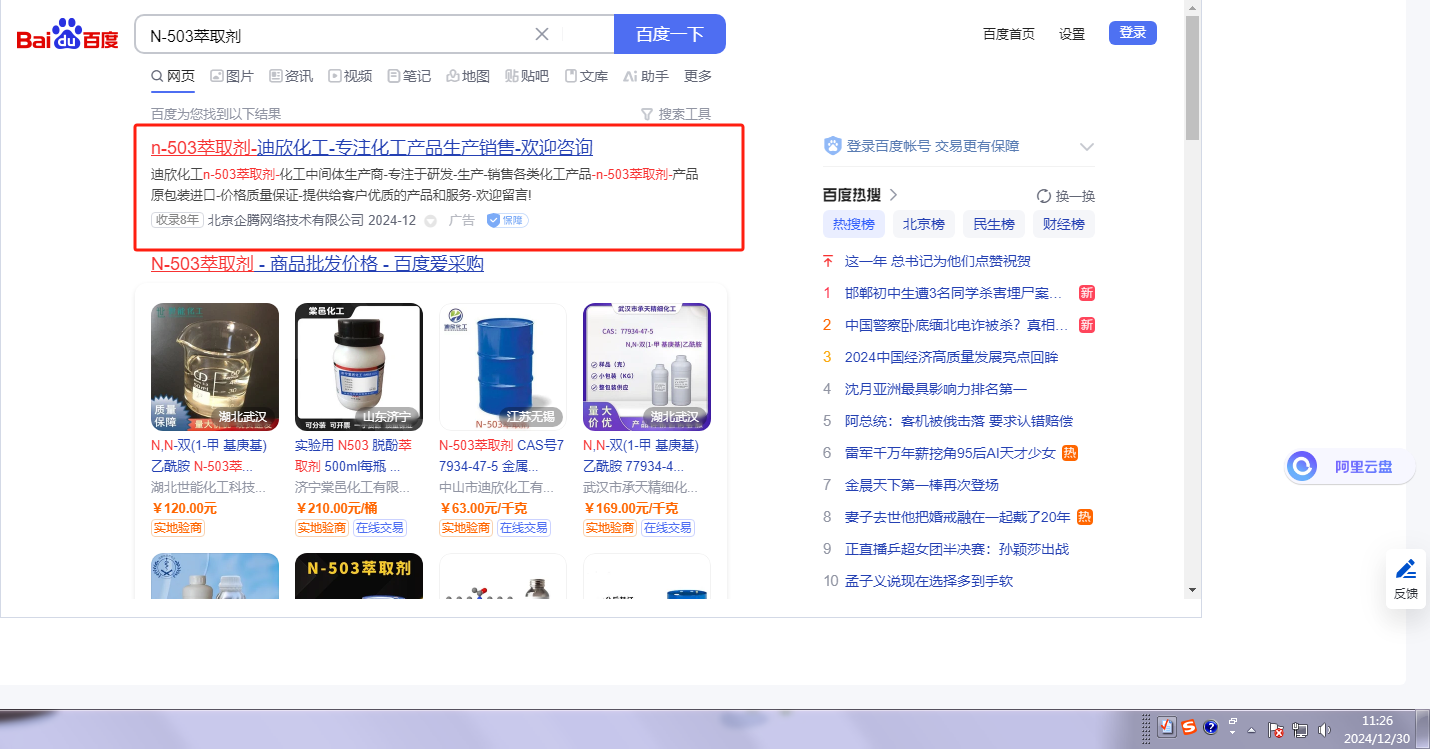The height and width of the screenshot is (749, 1430).
Task: Open hot search 2024中国经济高质量发展亮点回眸
Action: coord(951,357)
